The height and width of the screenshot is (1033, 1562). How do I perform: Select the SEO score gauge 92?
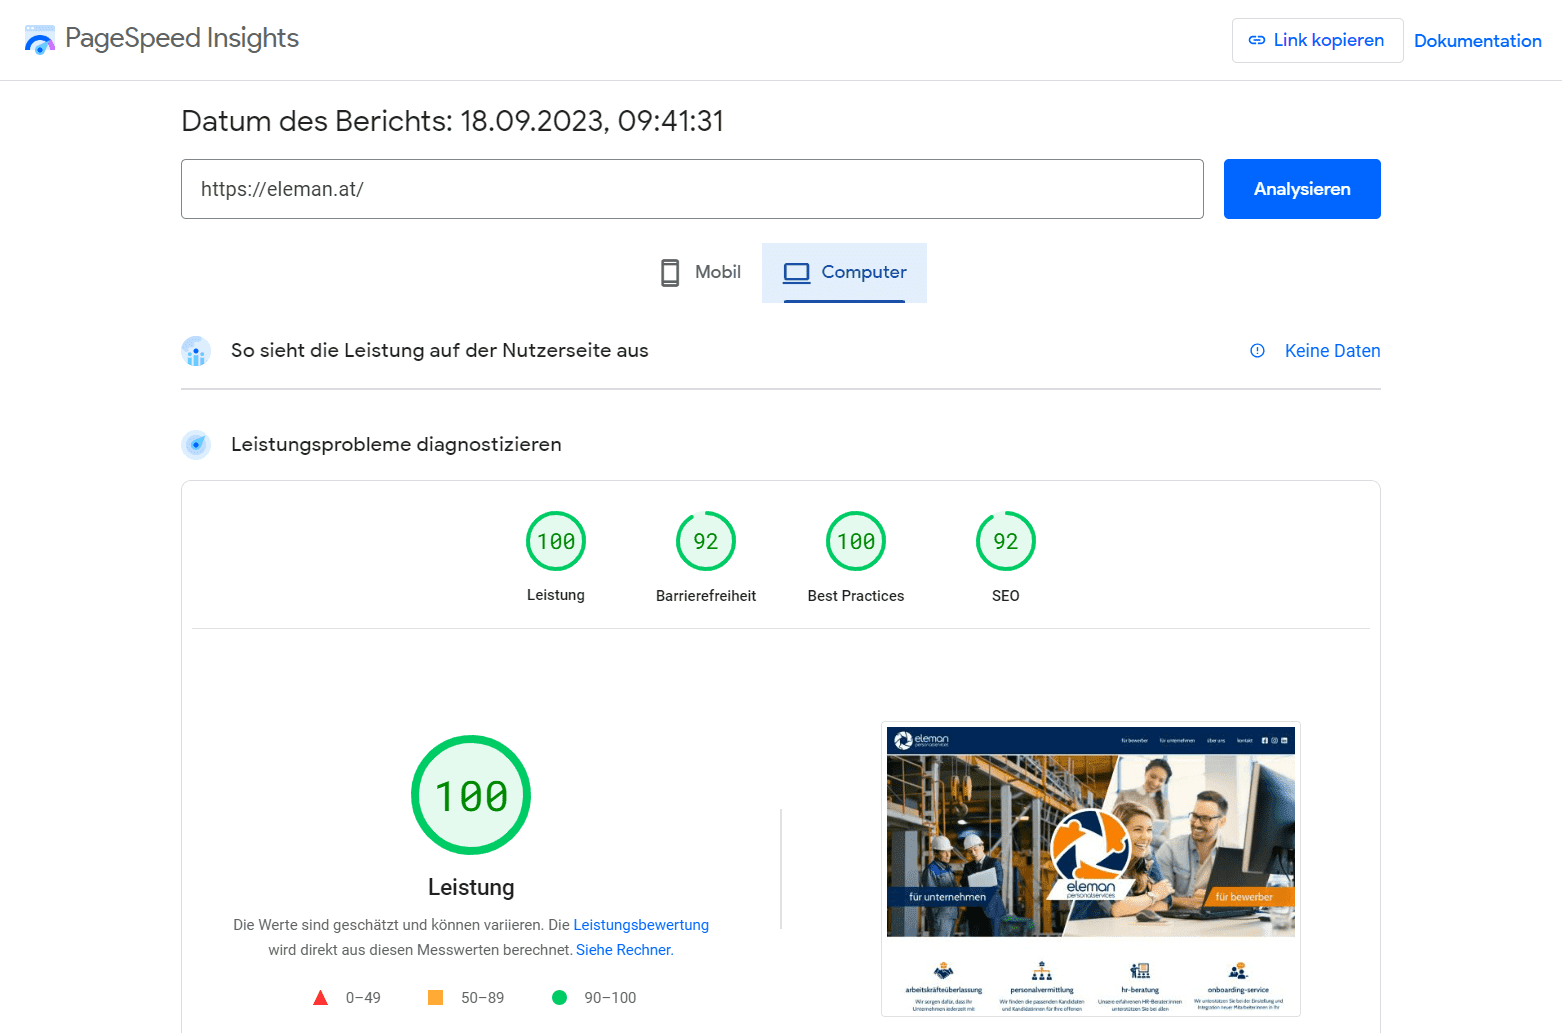pyautogui.click(x=1006, y=541)
